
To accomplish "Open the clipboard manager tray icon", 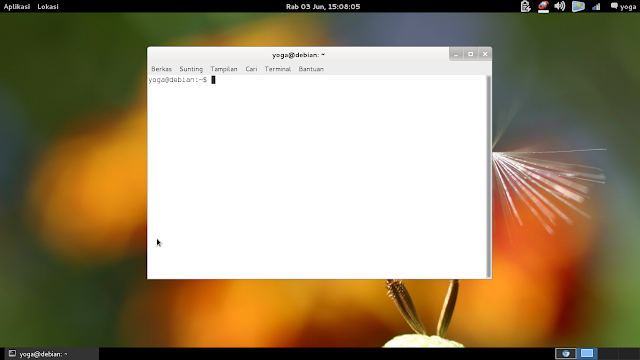I will click(x=526, y=7).
